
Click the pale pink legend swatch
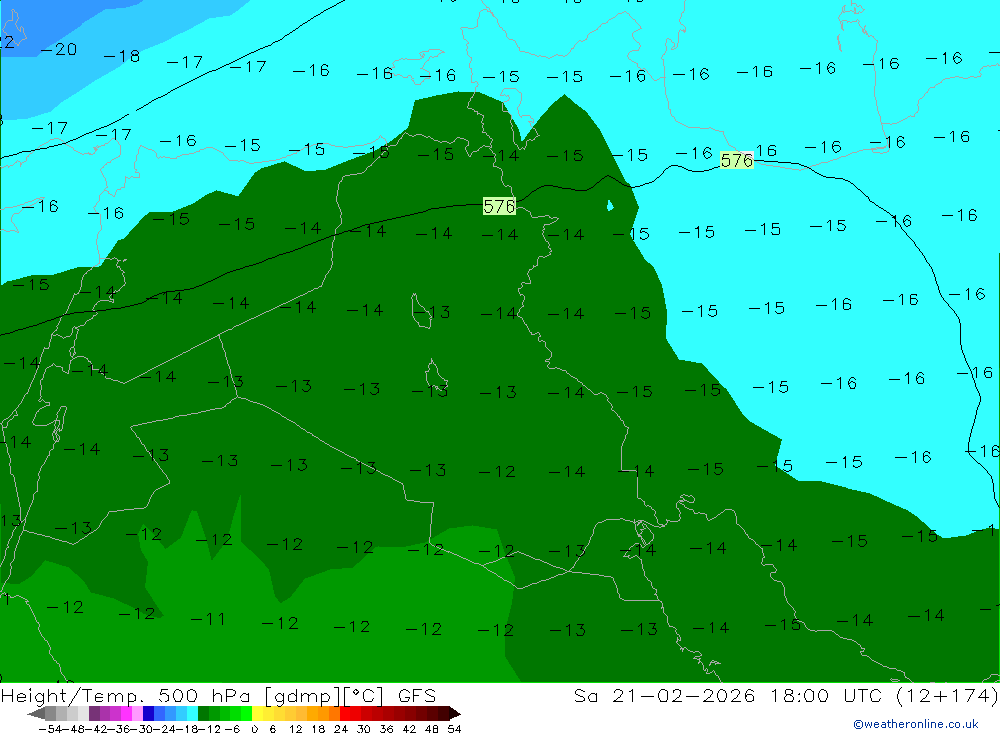[x=138, y=714]
